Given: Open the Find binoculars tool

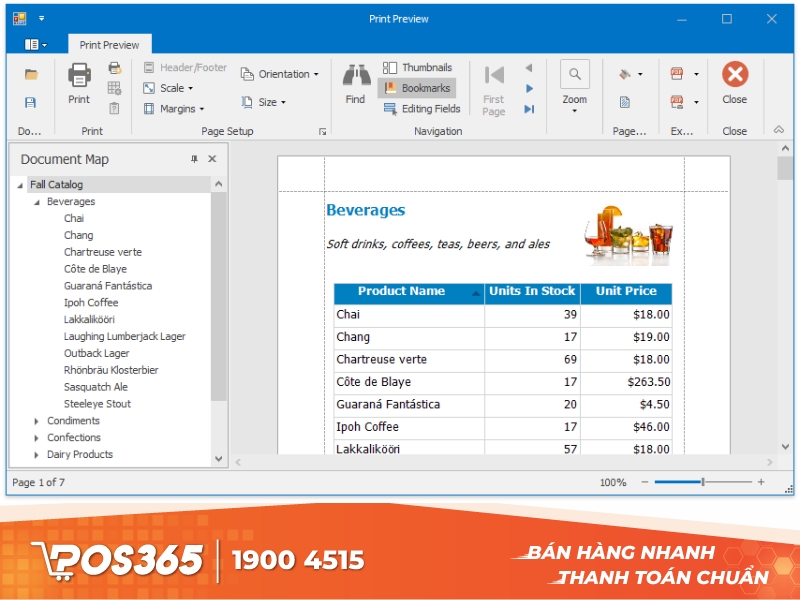Looking at the screenshot, I should tap(355, 82).
